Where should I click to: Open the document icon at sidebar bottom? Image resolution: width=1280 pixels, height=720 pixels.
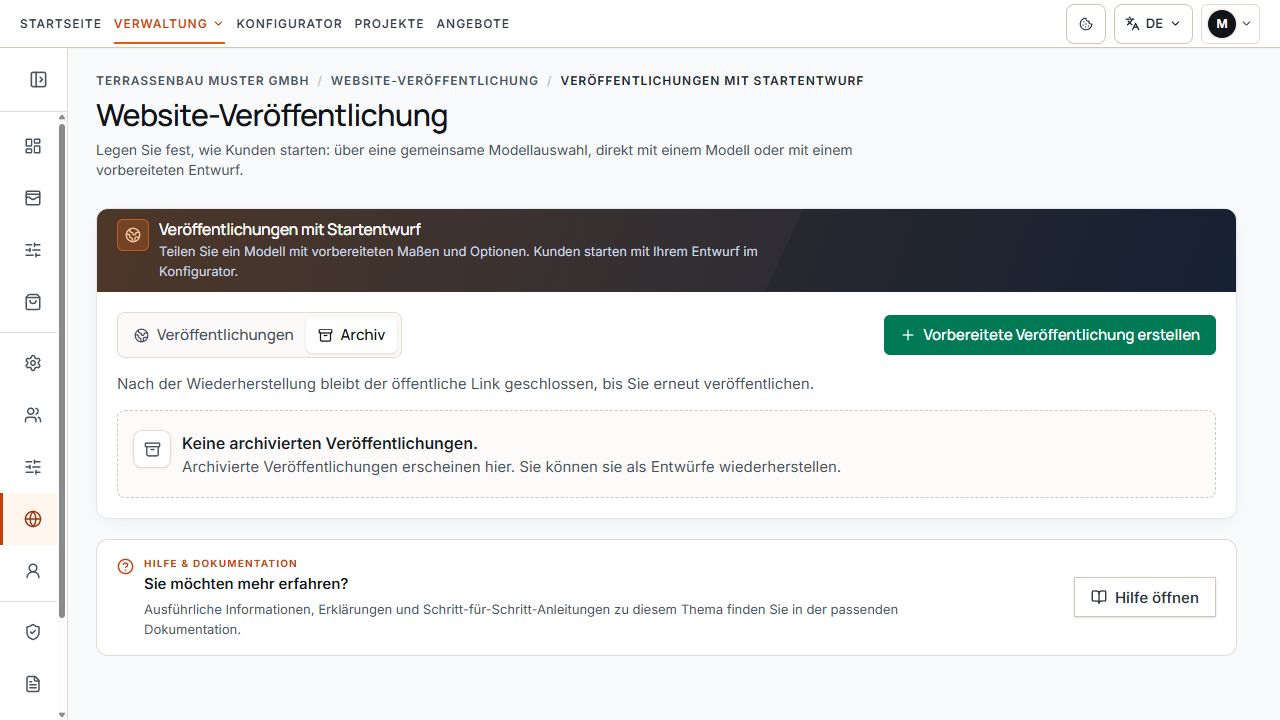click(33, 684)
